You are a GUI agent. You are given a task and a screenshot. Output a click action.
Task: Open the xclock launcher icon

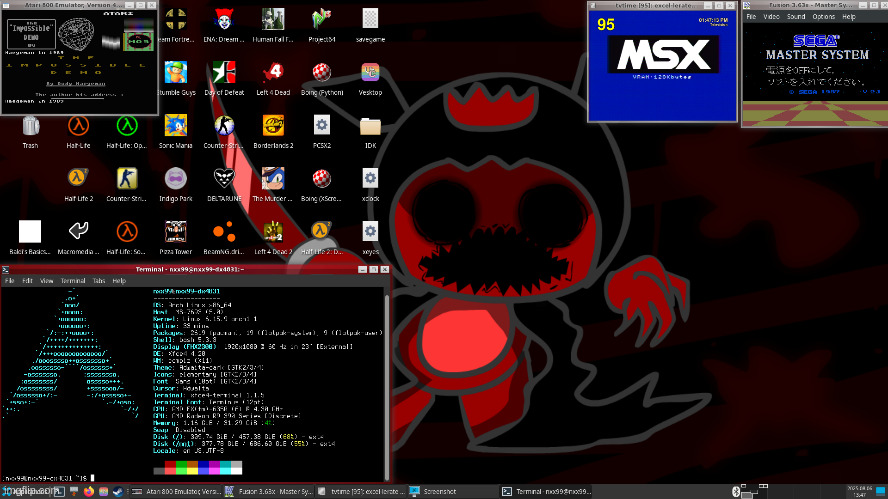pyautogui.click(x=370, y=179)
